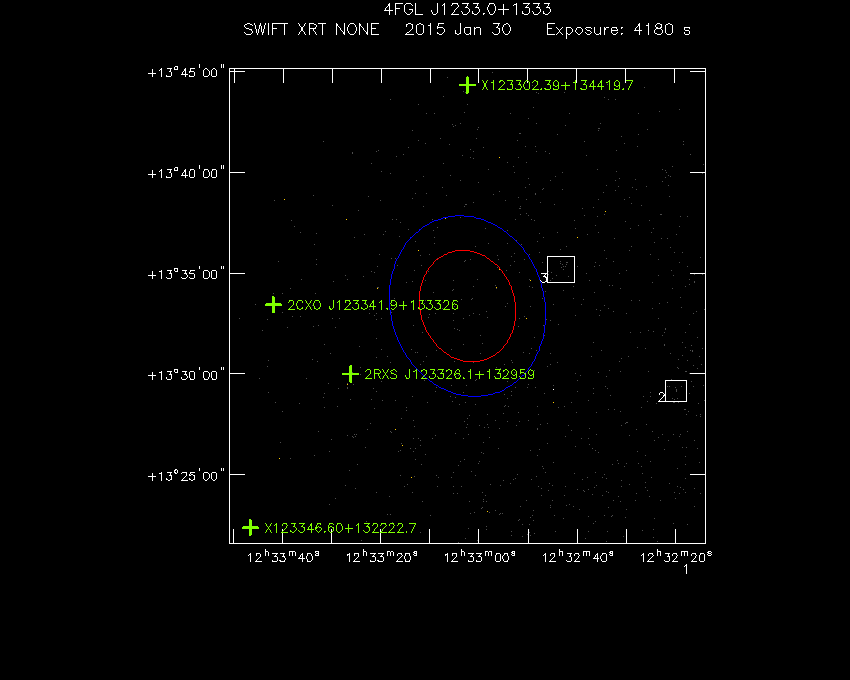Image resolution: width=850 pixels, height=680 pixels.
Task: Click the label X123302.39+134419.7
Action: point(557,86)
